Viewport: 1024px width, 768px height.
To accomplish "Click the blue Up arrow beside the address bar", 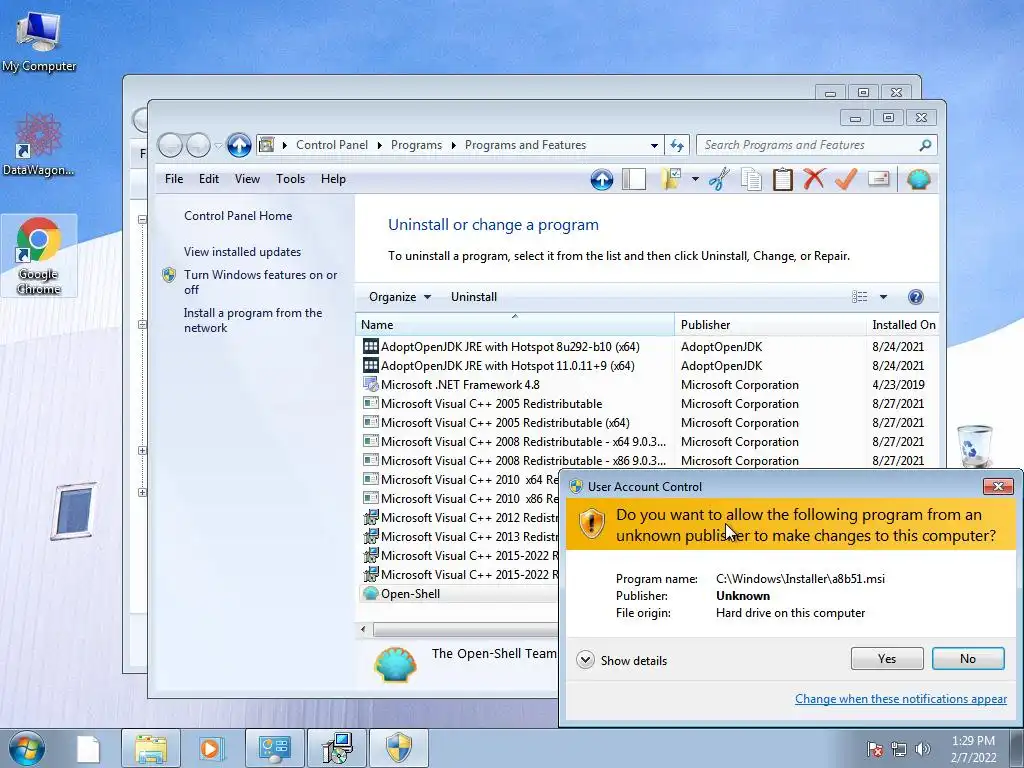I will (x=239, y=145).
